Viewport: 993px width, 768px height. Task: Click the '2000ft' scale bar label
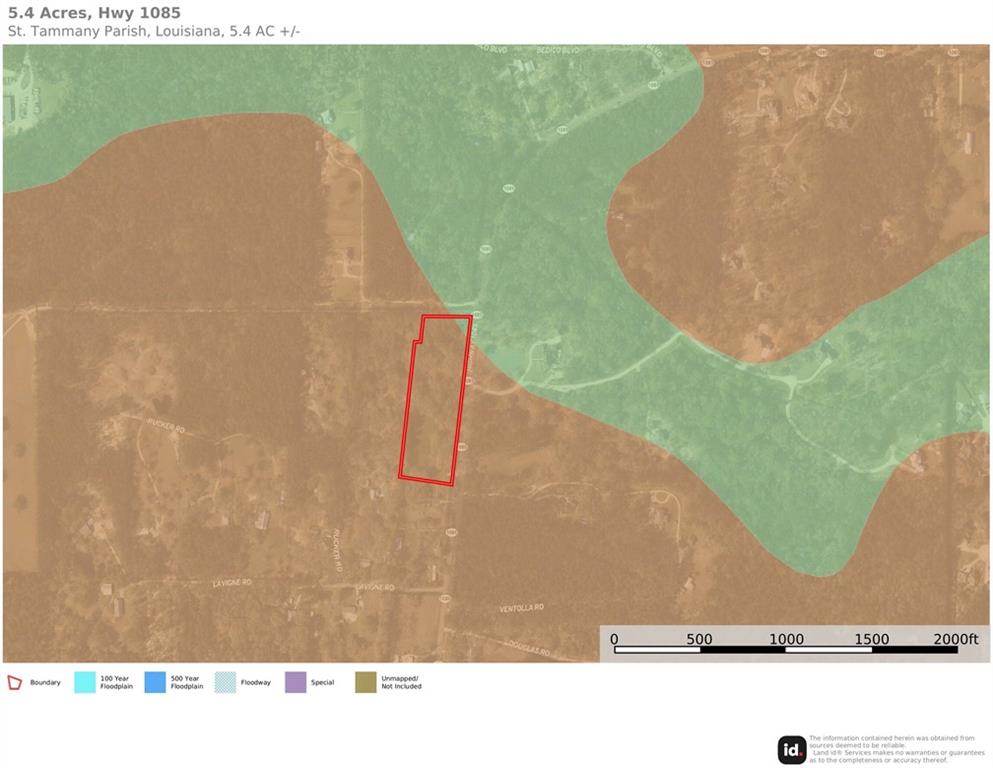(956, 639)
